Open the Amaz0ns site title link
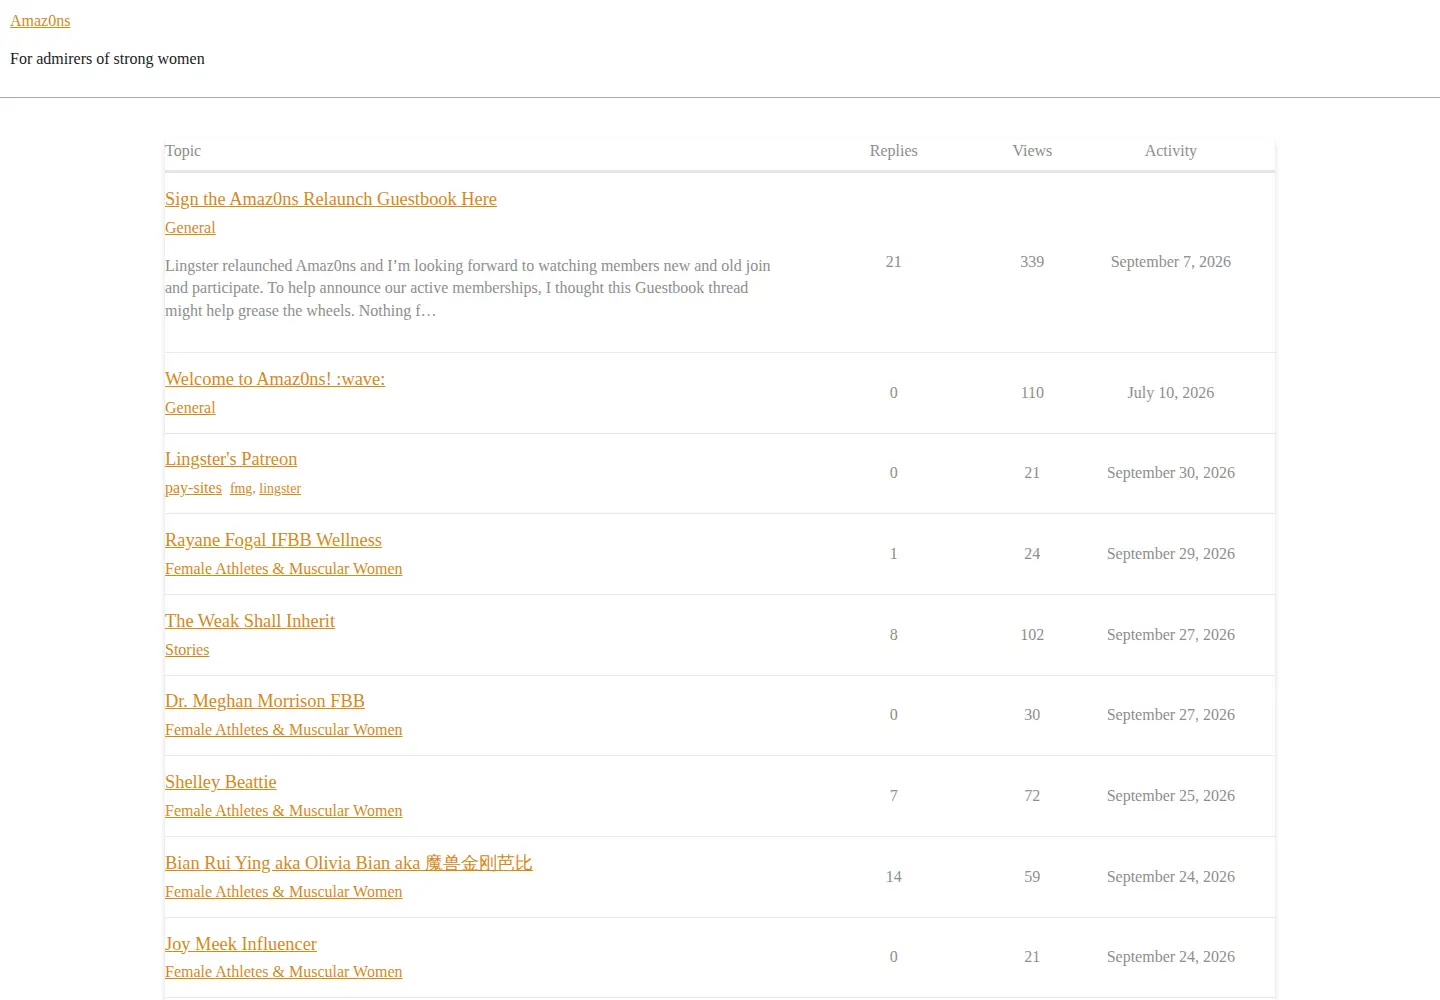 pyautogui.click(x=40, y=21)
